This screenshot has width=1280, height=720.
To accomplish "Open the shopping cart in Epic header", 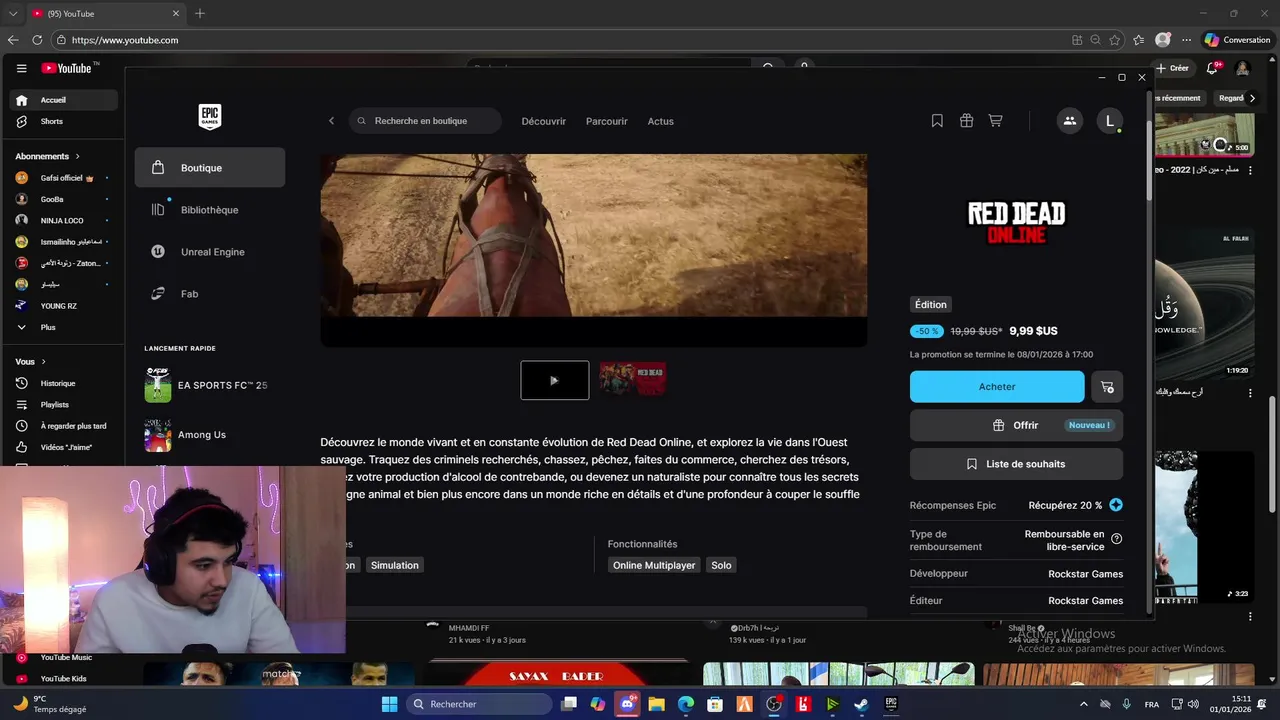I will click(x=995, y=121).
